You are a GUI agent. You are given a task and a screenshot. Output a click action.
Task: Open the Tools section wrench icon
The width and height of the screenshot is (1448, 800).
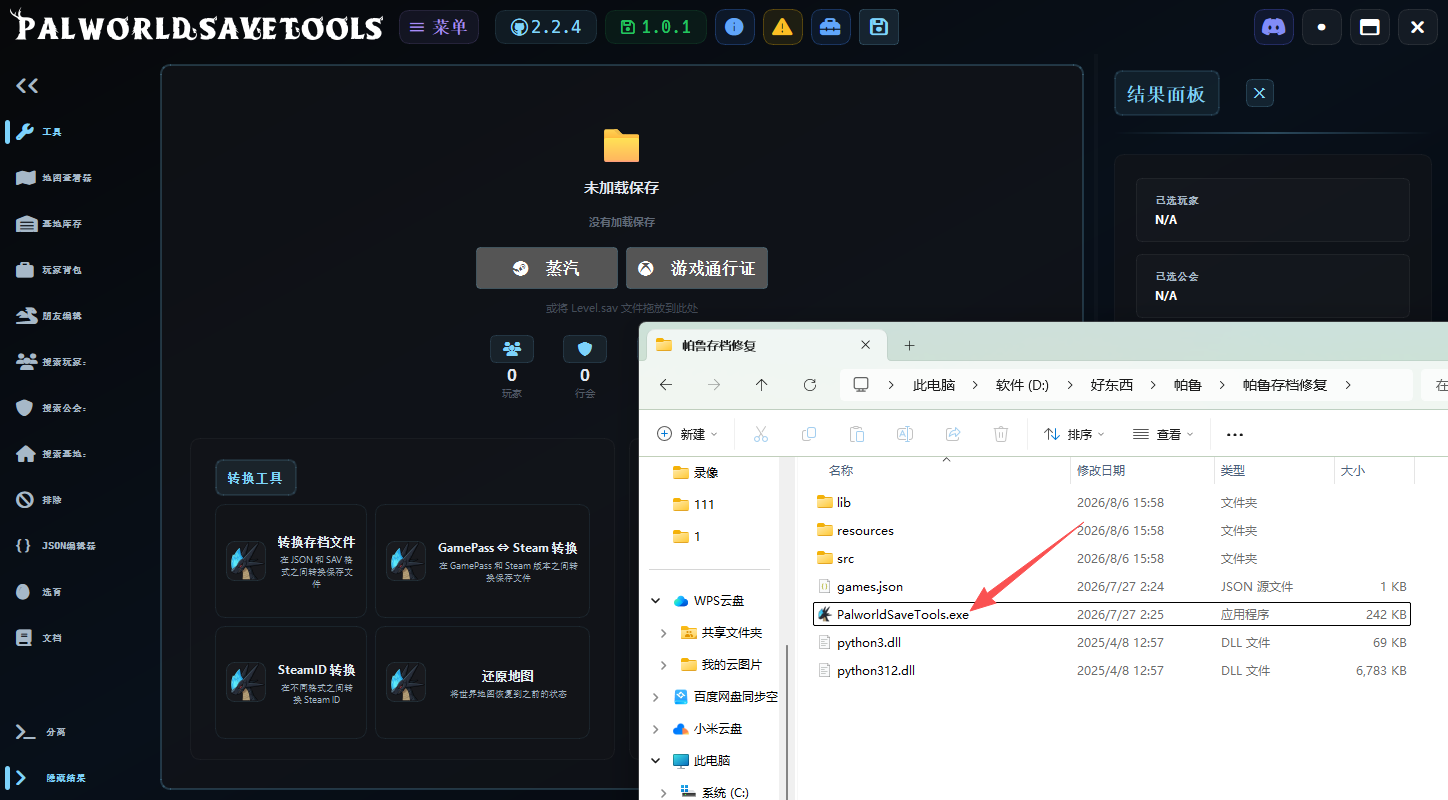coord(26,132)
